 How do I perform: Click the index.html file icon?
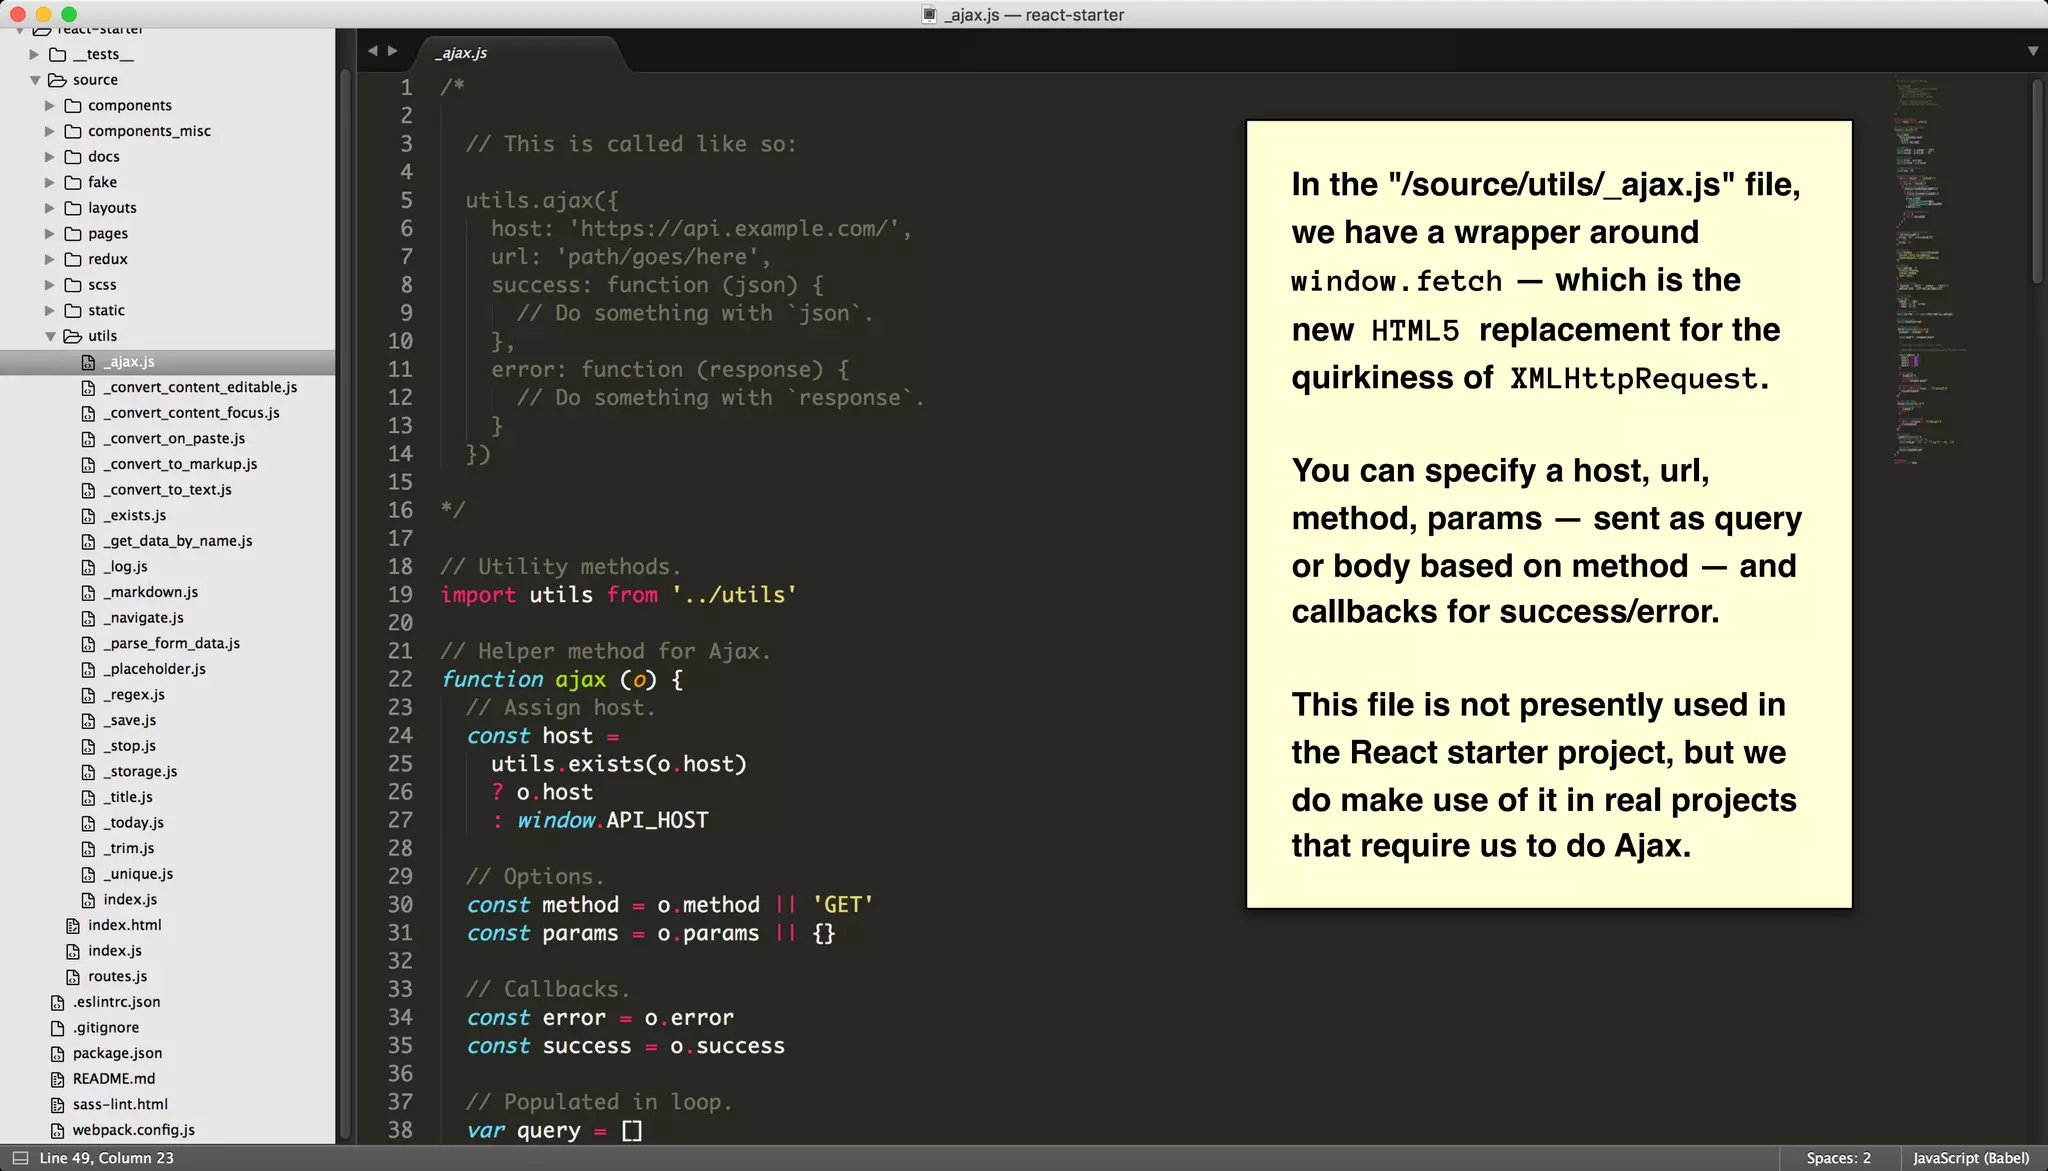(73, 925)
